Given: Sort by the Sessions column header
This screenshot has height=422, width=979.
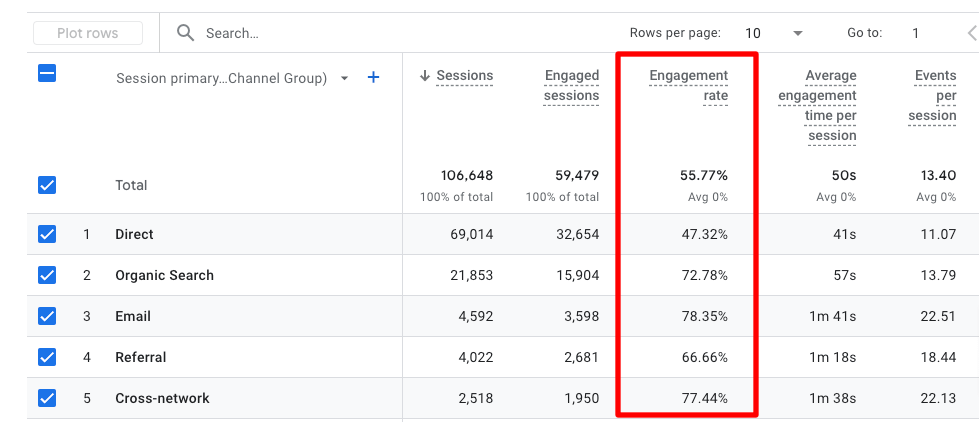Looking at the screenshot, I should (x=465, y=76).
